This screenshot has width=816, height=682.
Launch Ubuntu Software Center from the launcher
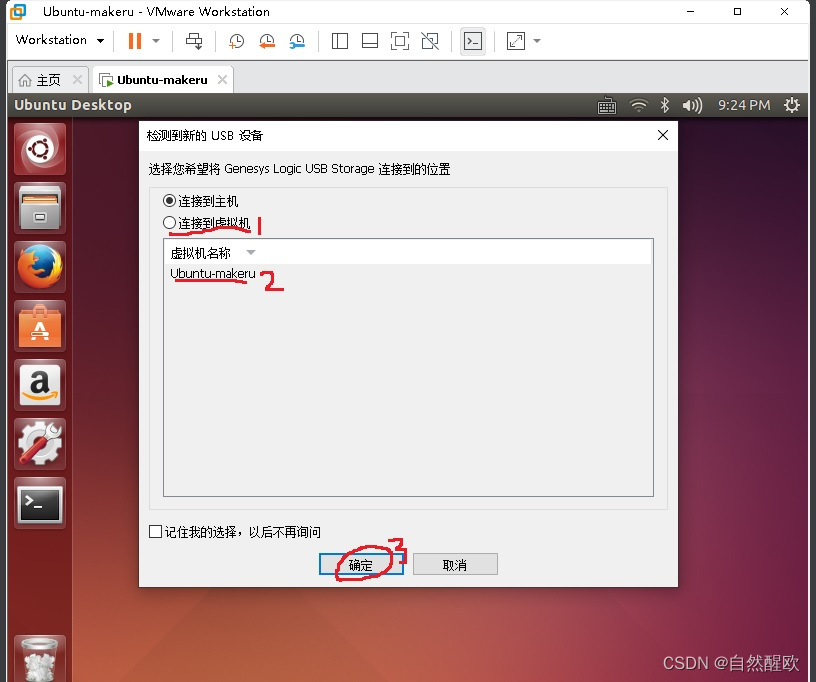coord(40,325)
